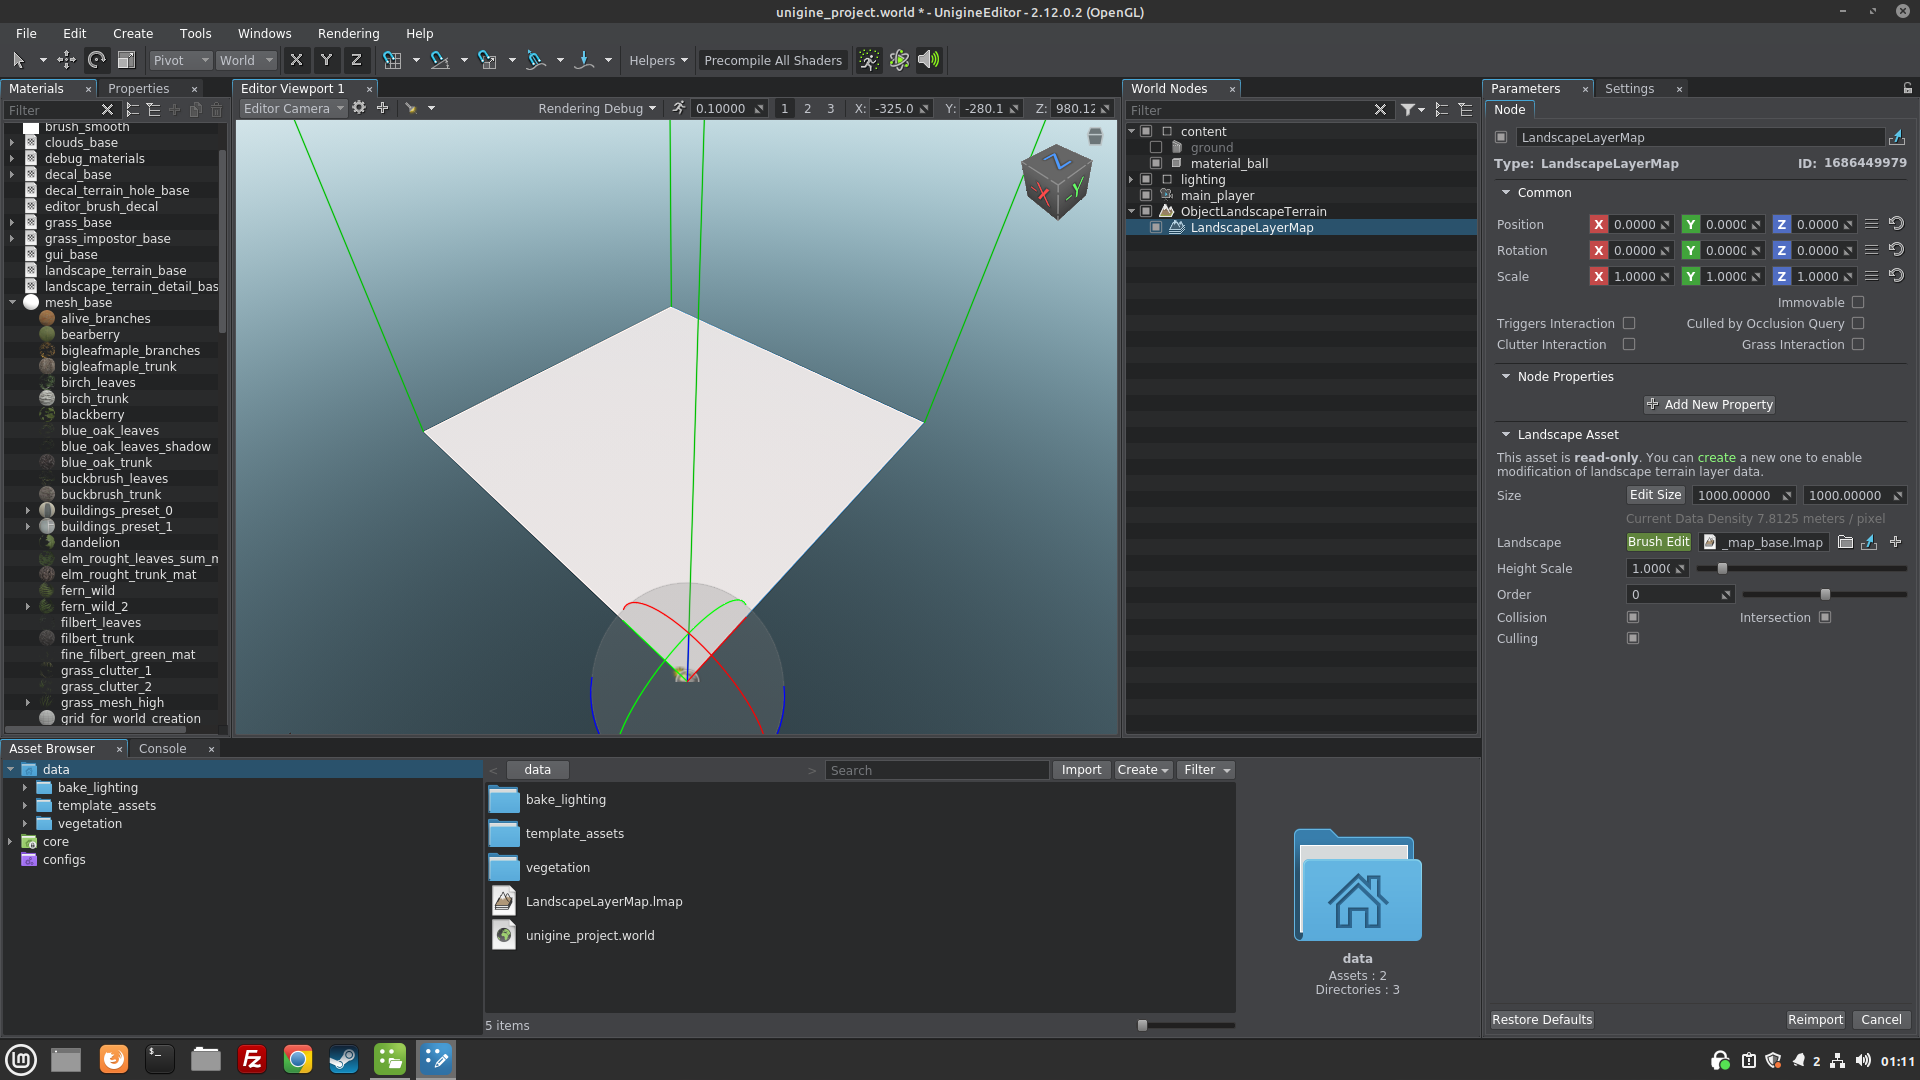Expand the buildings_preset_0 material item
The width and height of the screenshot is (1920, 1080).
[x=28, y=510]
